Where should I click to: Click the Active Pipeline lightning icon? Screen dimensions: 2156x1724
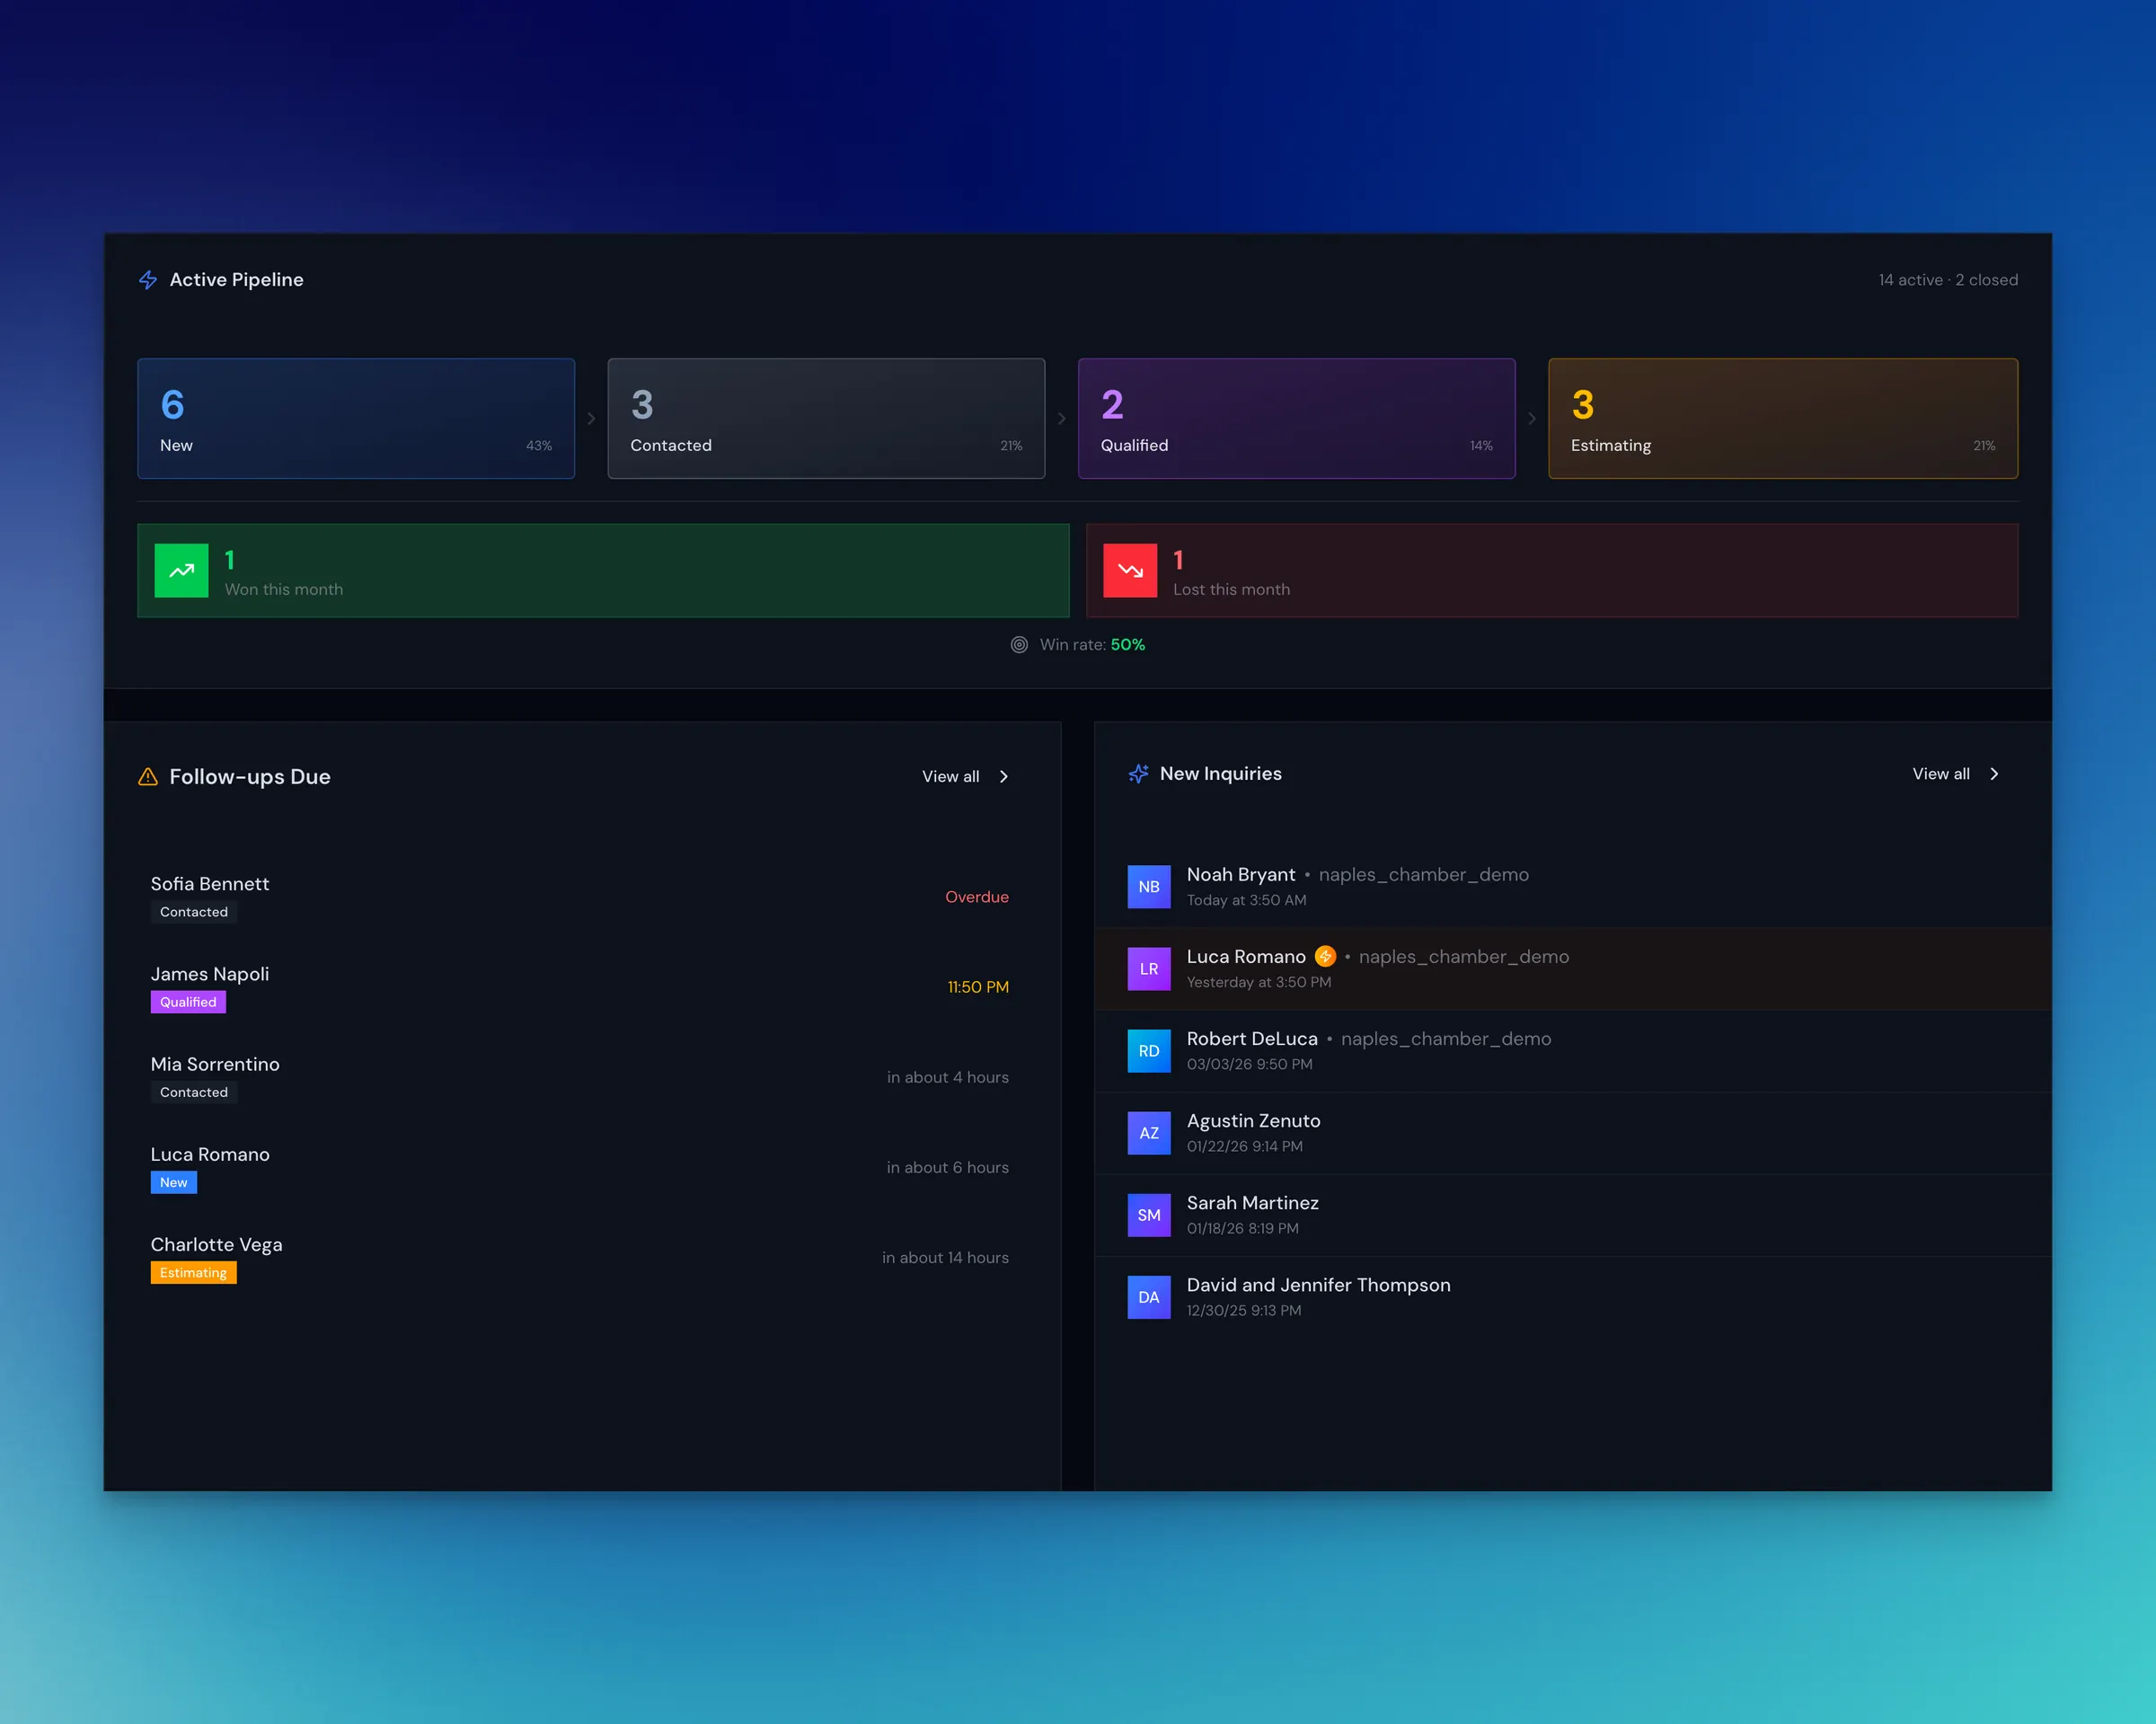pyautogui.click(x=148, y=280)
